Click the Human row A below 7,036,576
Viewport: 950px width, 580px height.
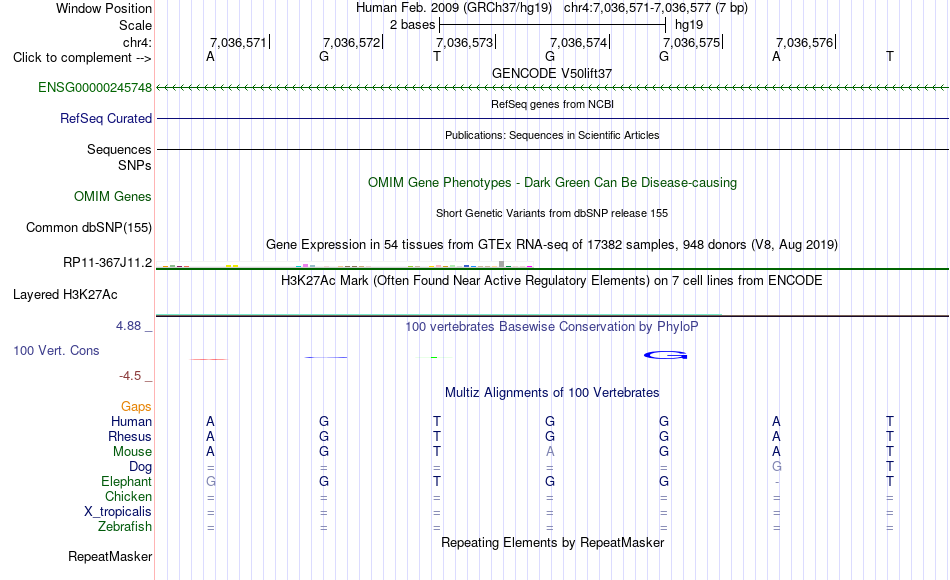pyautogui.click(x=776, y=421)
